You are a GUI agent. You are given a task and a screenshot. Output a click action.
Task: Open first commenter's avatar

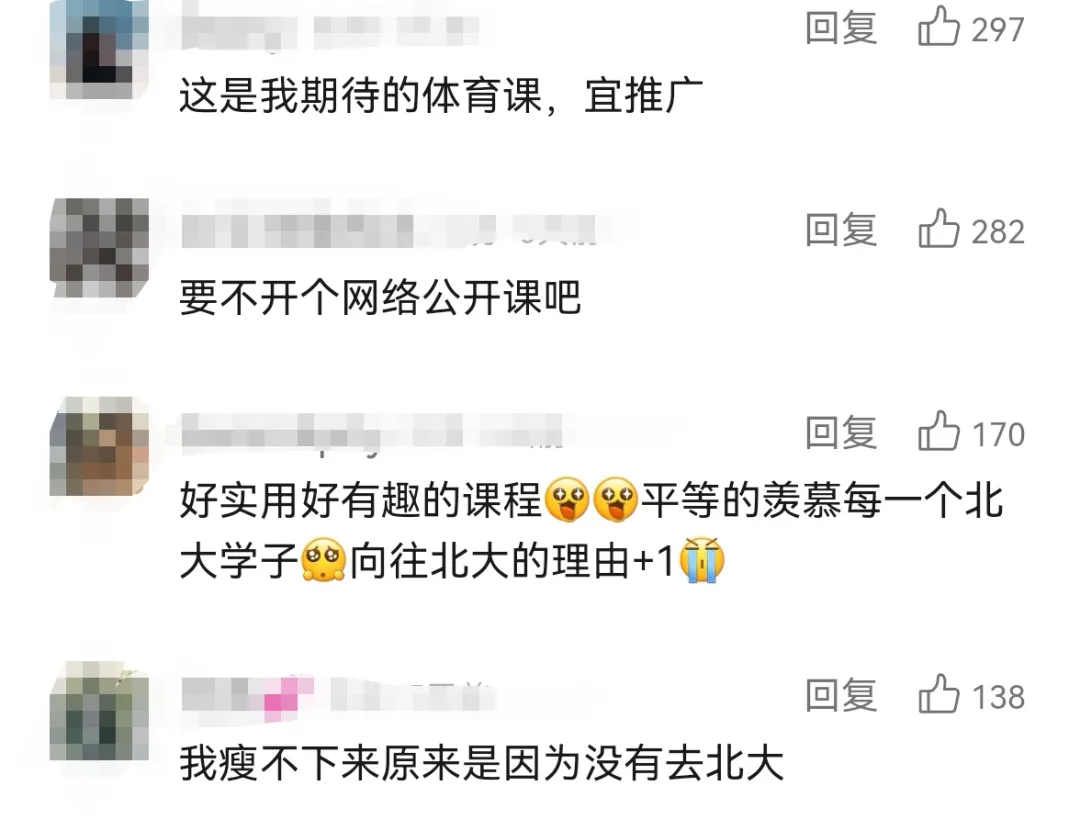[99, 50]
